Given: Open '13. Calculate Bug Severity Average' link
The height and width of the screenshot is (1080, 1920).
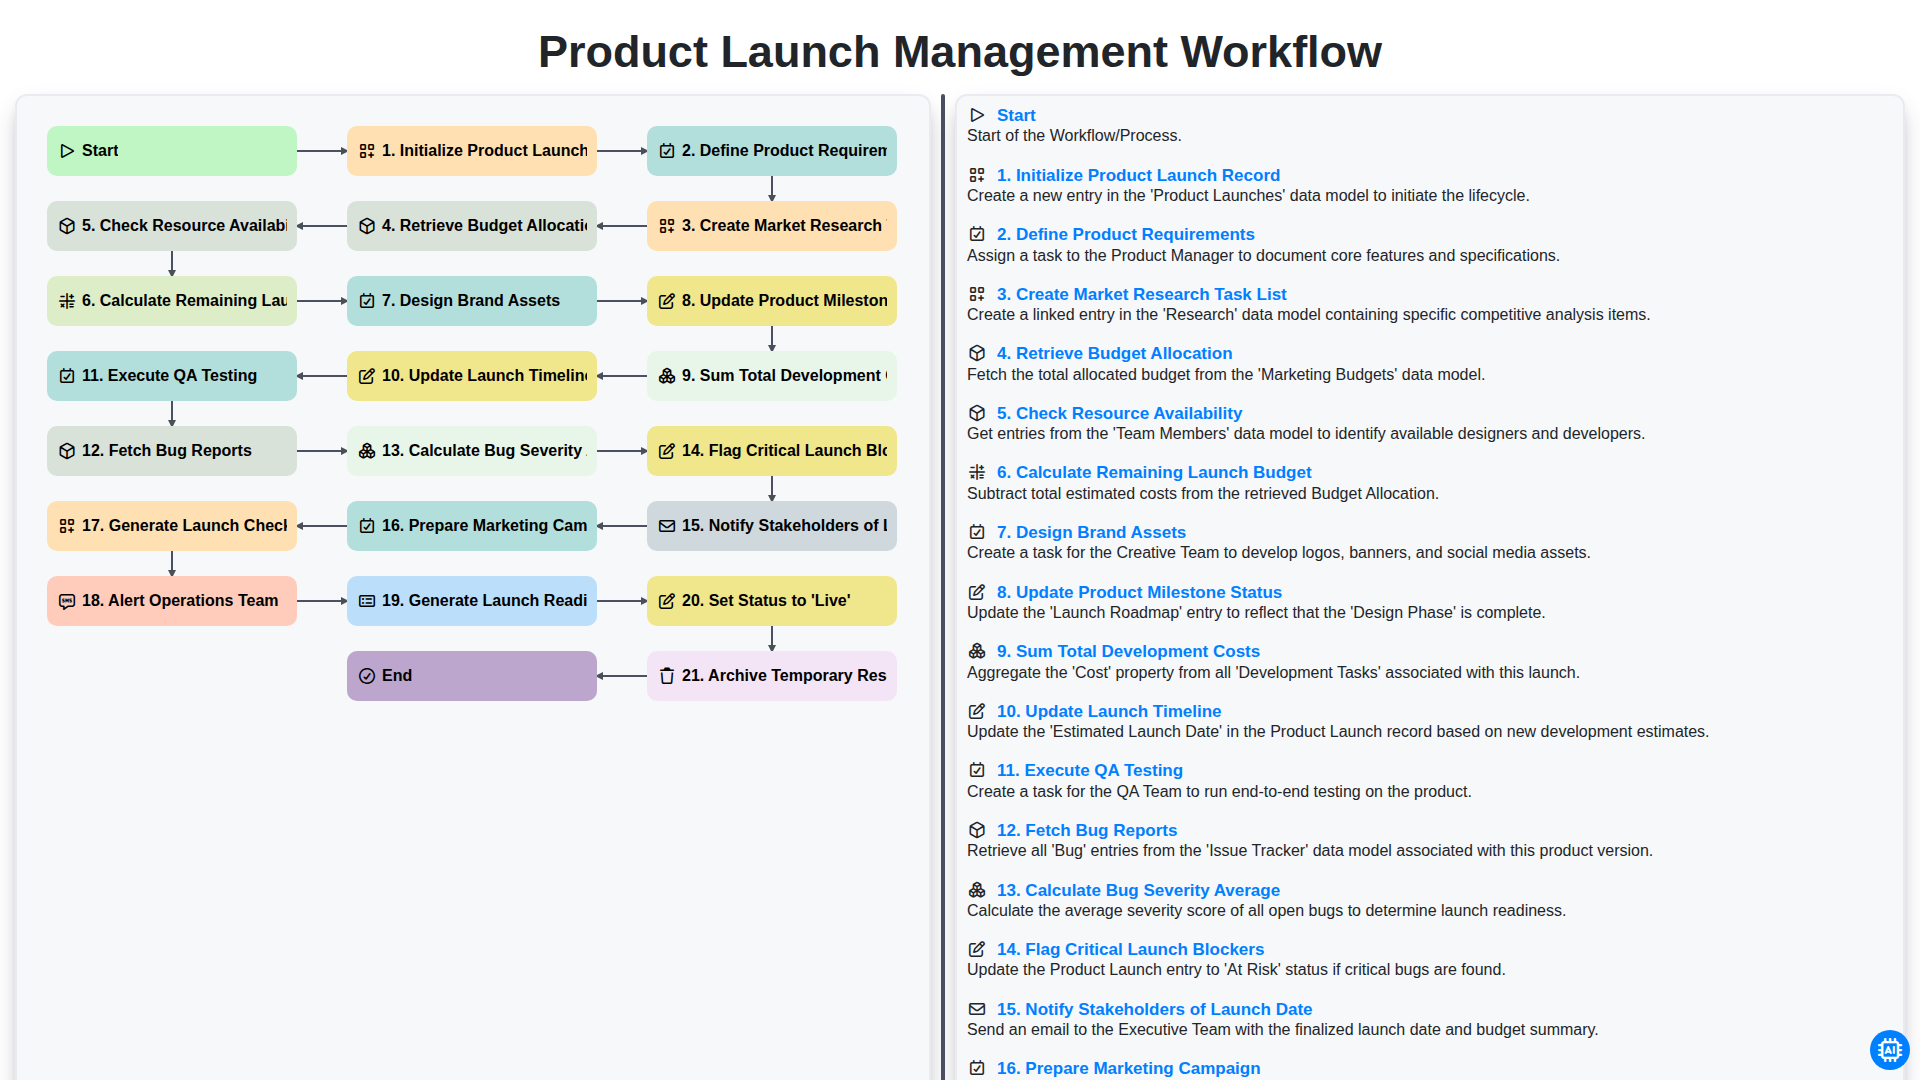Looking at the screenshot, I should (x=1138, y=890).
